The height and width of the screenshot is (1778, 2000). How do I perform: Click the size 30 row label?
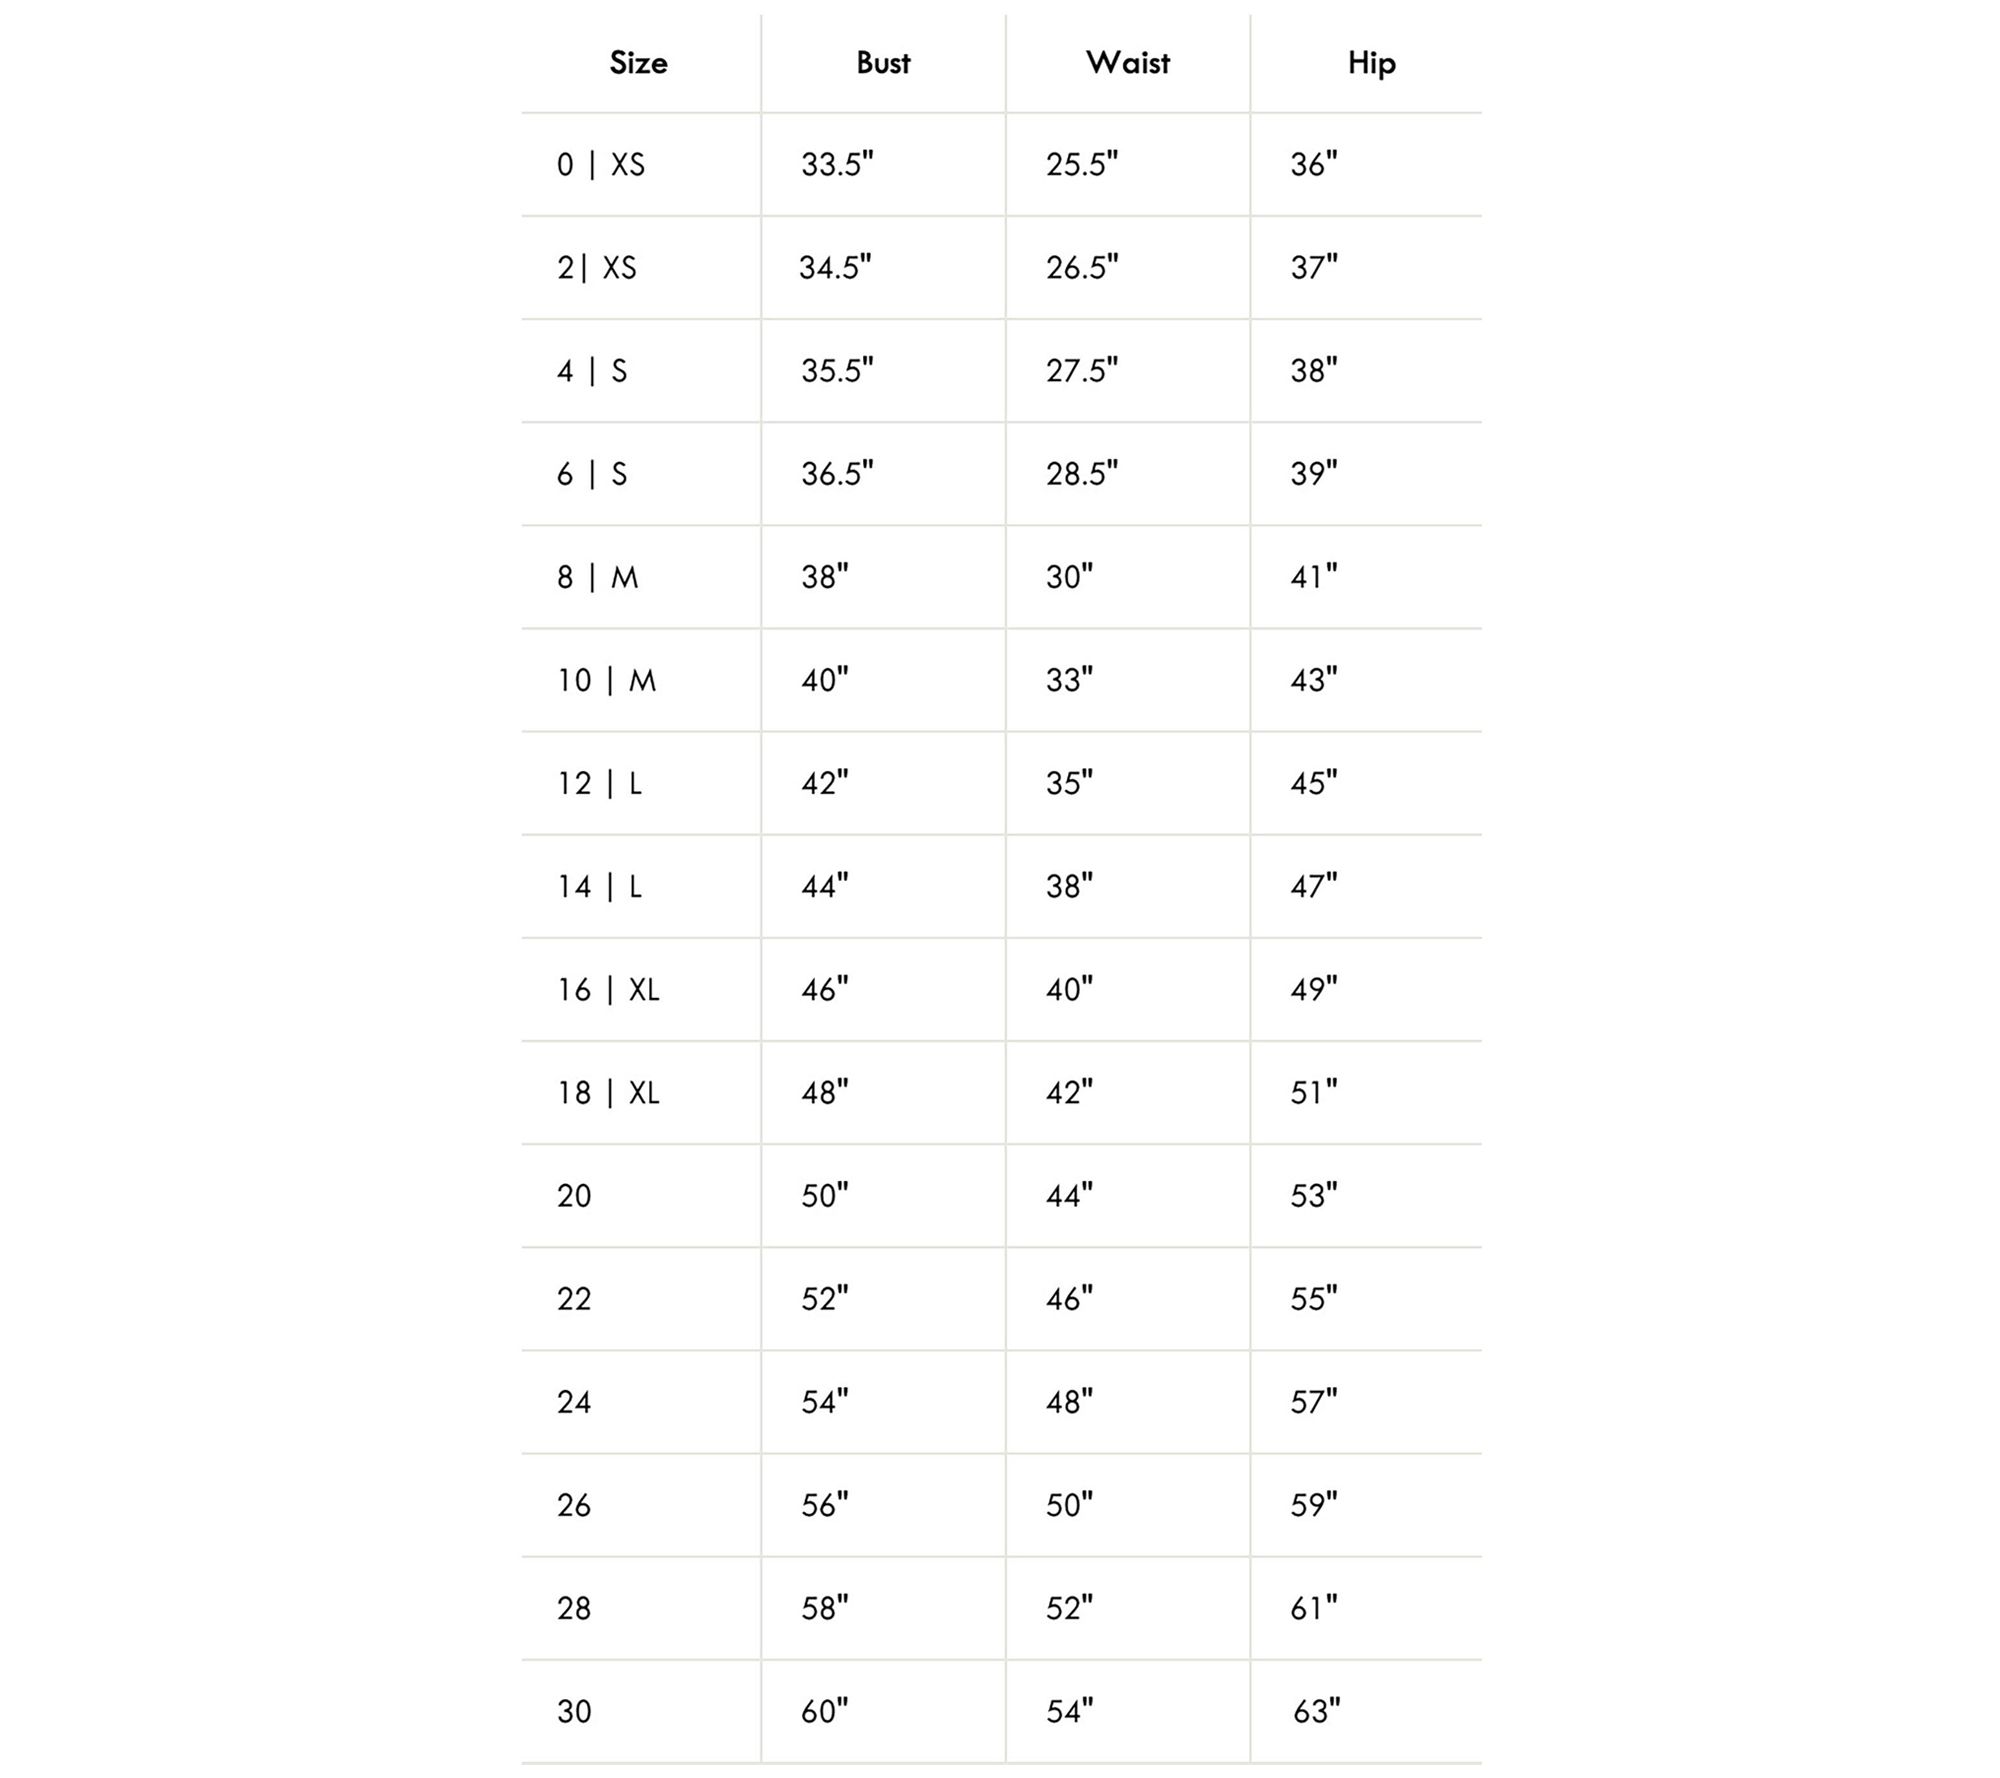[x=574, y=1712]
